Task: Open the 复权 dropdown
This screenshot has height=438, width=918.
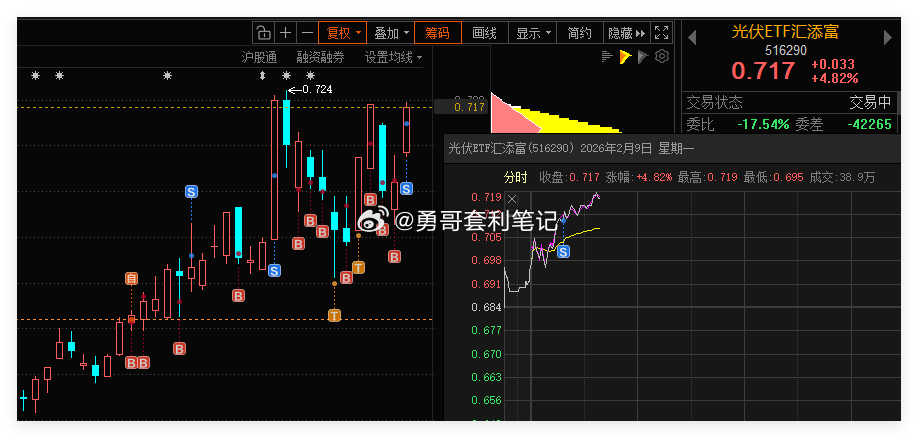Action: pos(342,33)
